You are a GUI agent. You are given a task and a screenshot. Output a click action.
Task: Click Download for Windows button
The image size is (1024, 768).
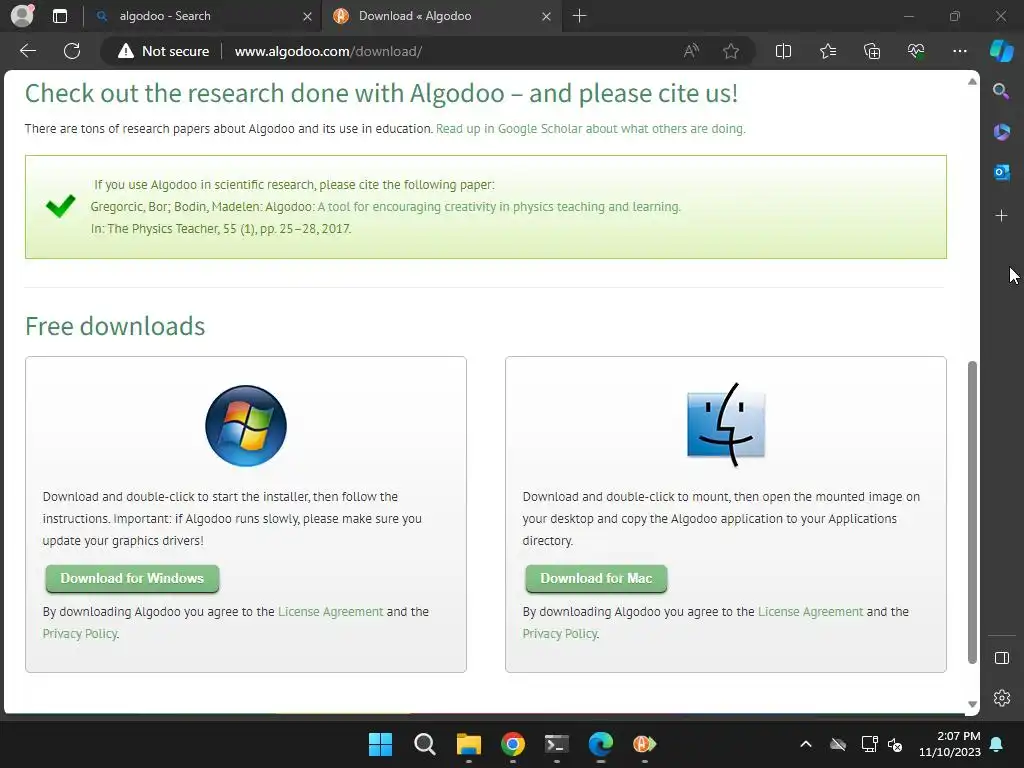click(x=132, y=579)
